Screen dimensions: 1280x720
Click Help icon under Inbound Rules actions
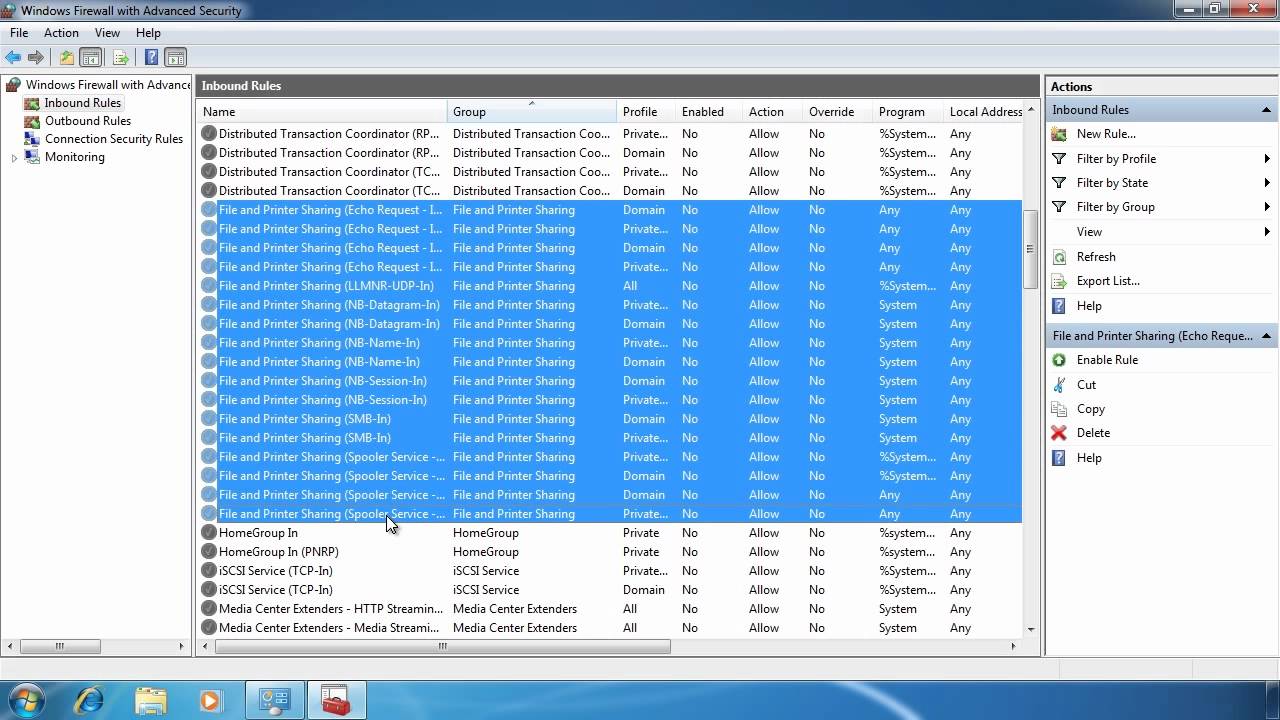click(1059, 306)
